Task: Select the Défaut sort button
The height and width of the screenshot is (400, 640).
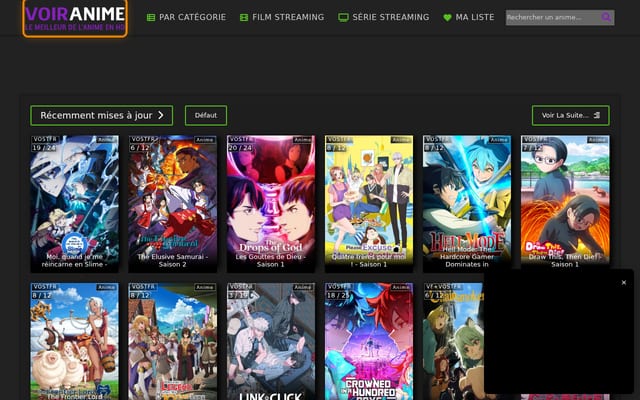Action: (x=206, y=116)
